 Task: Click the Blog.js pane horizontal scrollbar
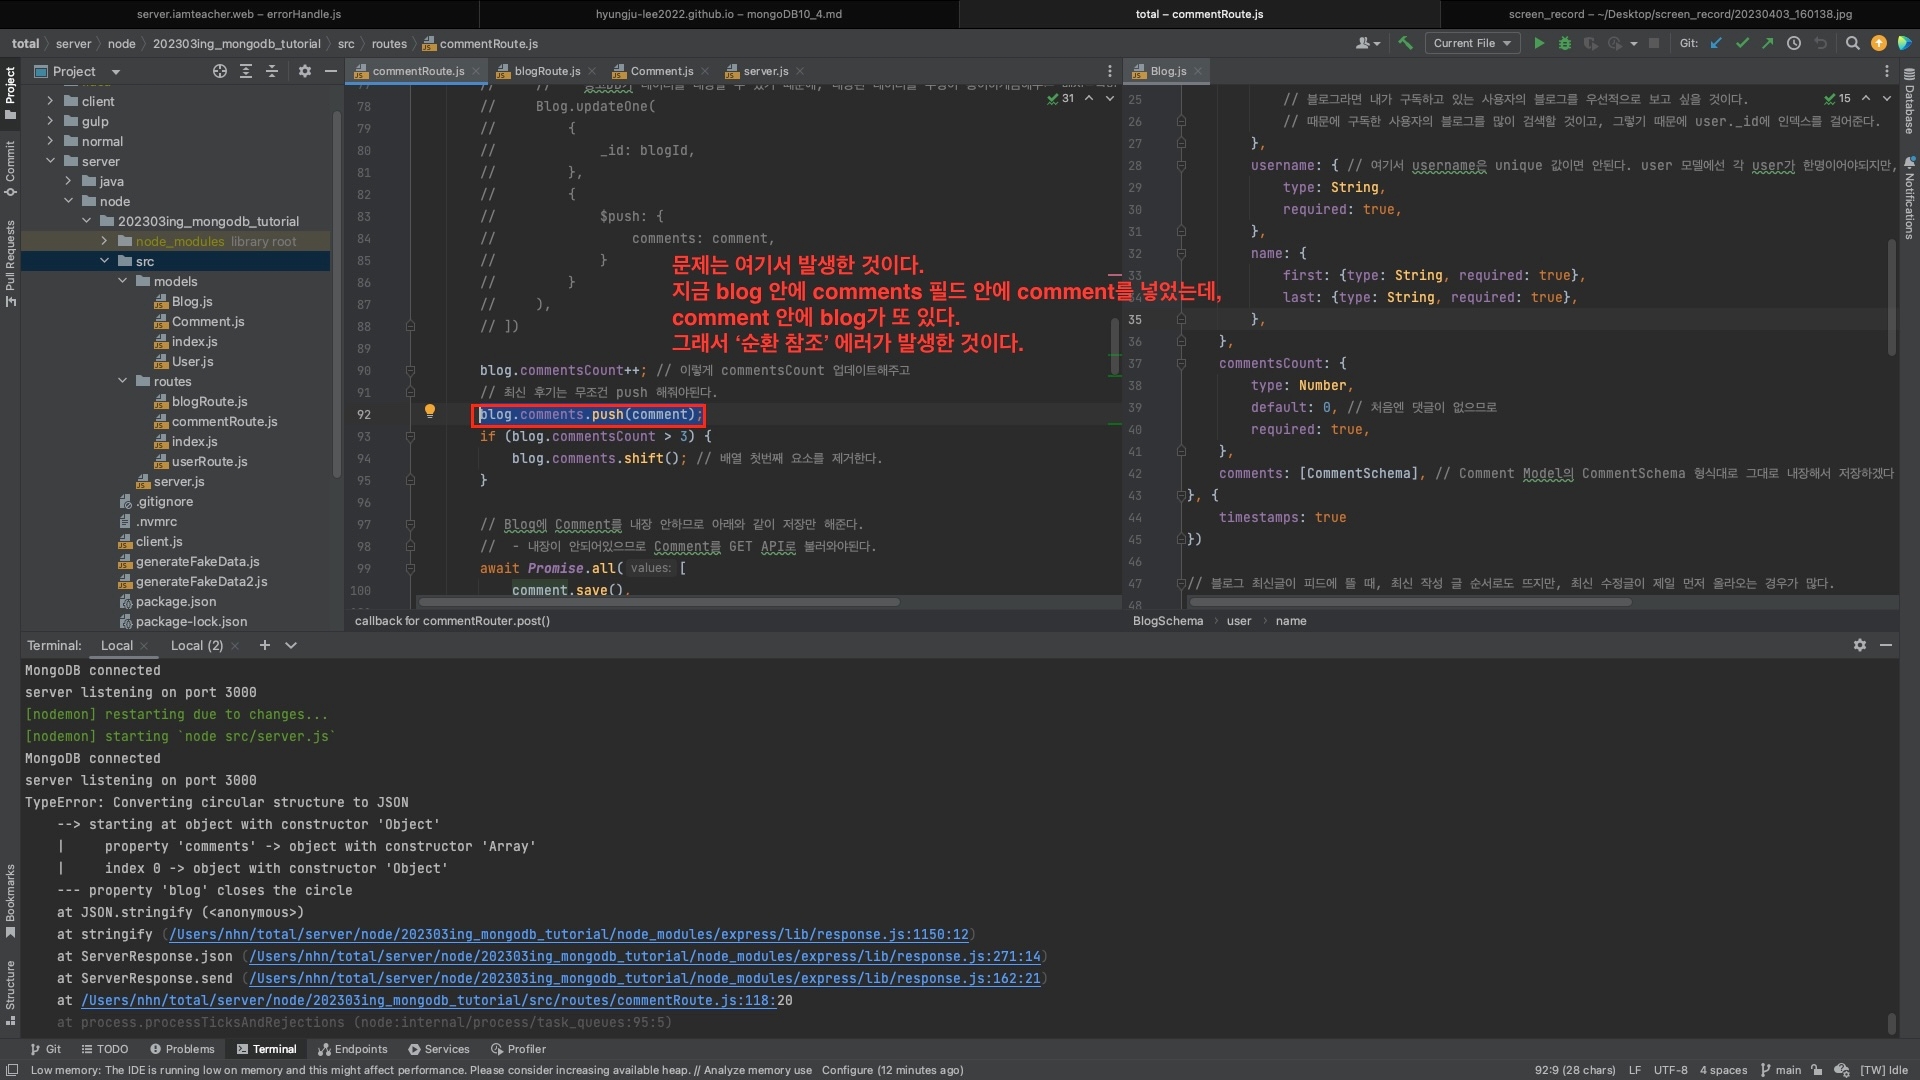pos(1410,602)
